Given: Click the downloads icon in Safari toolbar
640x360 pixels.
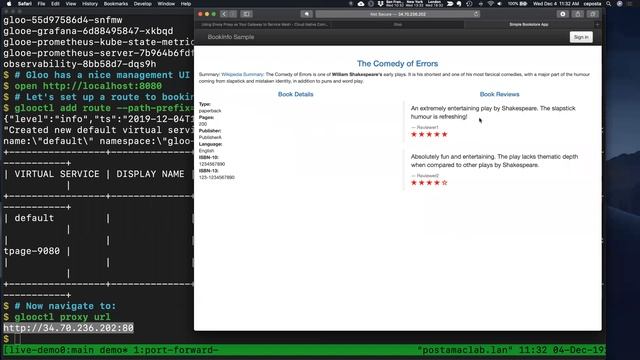Looking at the screenshot, I should (563, 14).
